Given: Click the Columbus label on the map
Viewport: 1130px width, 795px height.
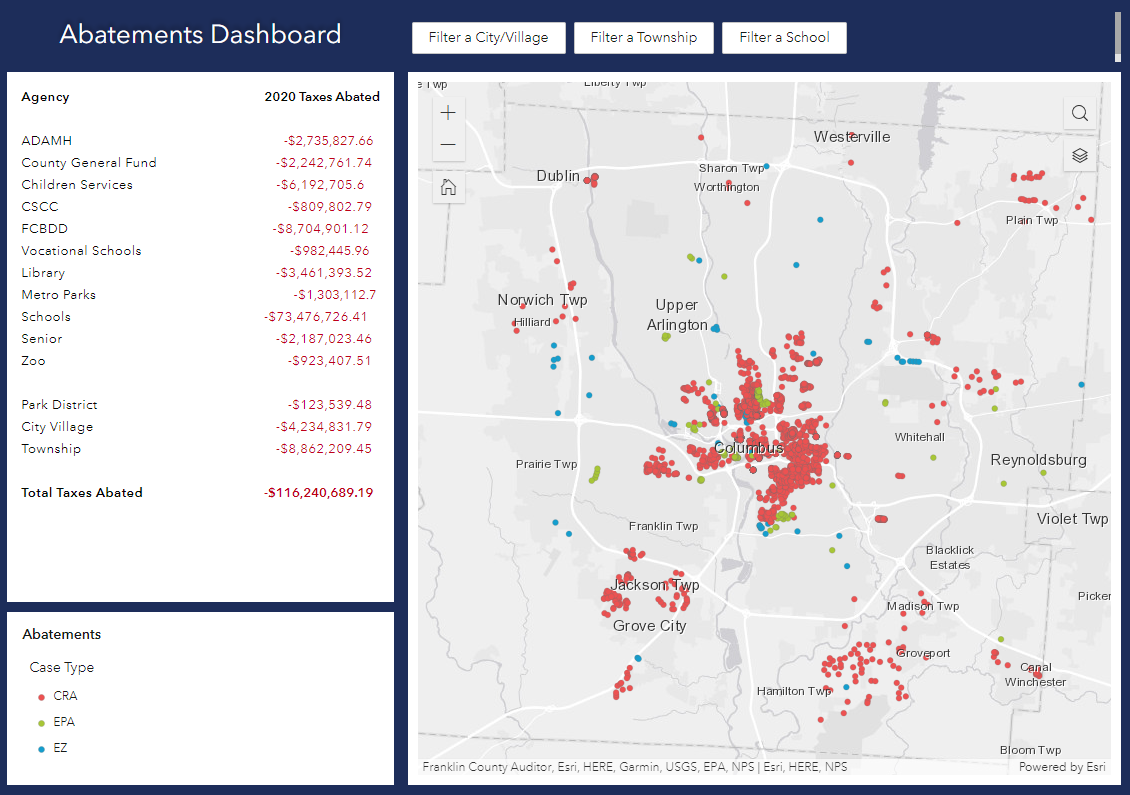Looking at the screenshot, I should 748,448.
